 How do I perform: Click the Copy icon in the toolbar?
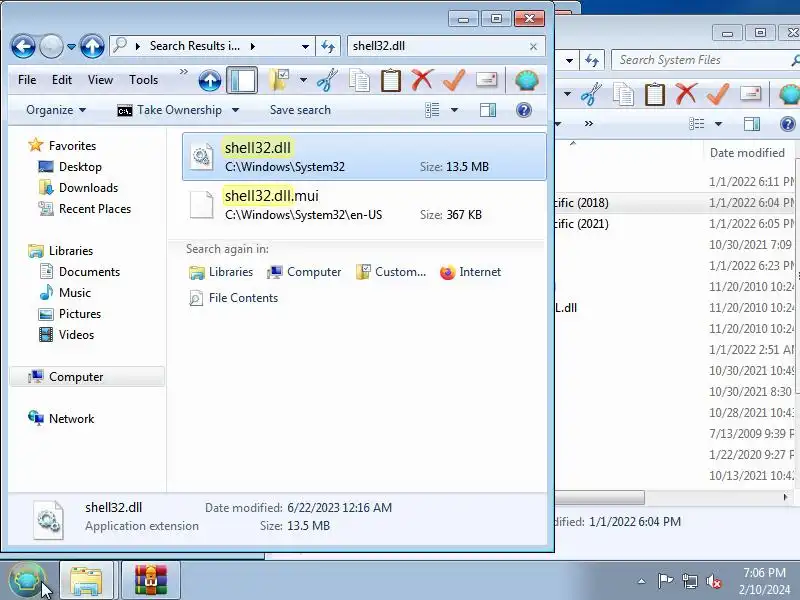tap(359, 81)
